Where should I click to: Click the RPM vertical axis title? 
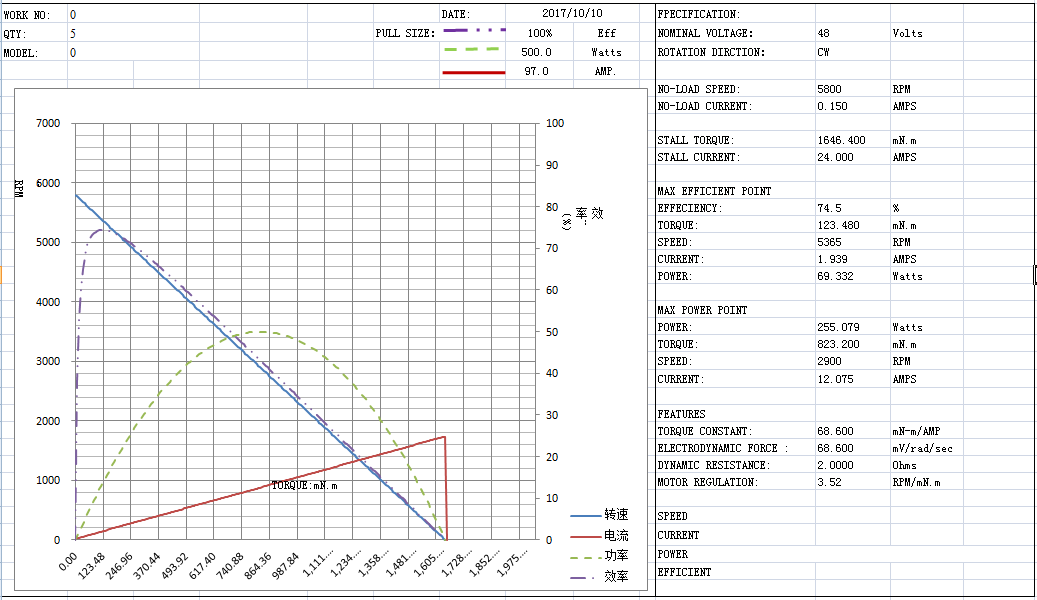click(x=19, y=188)
